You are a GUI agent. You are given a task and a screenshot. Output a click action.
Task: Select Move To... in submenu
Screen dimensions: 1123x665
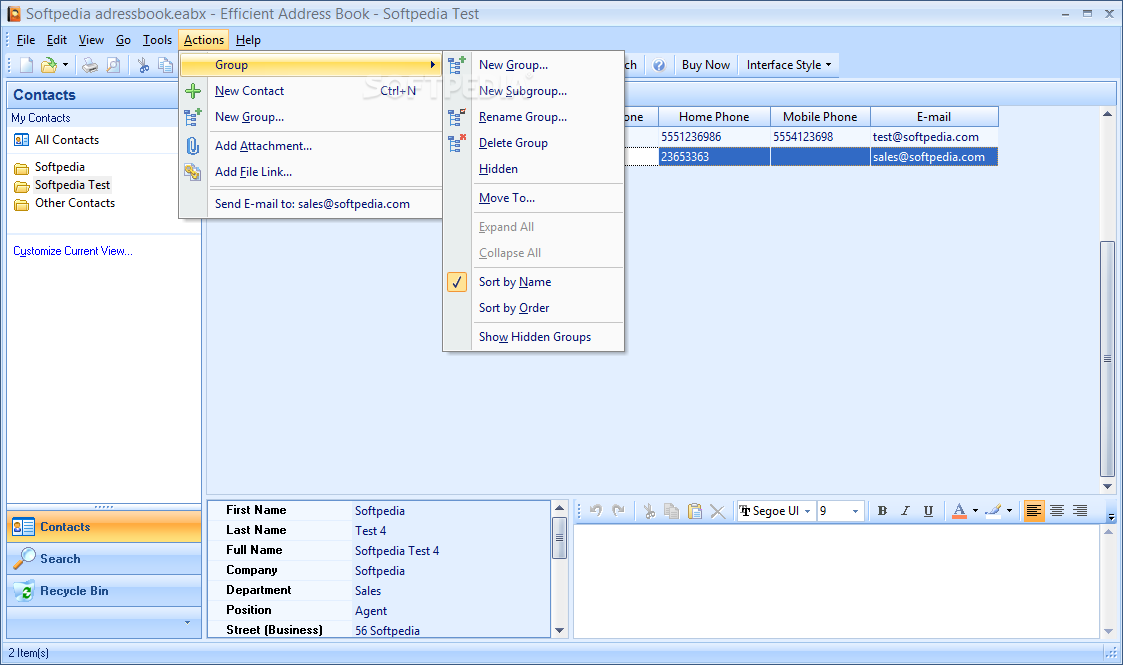click(534, 198)
